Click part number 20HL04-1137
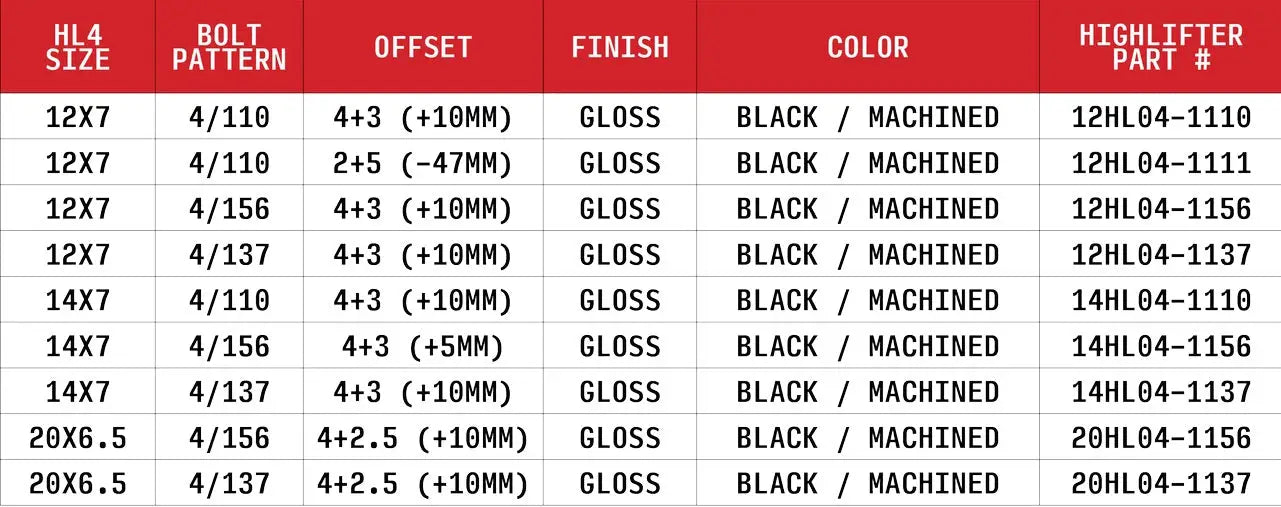Image resolution: width=1281 pixels, height=507 pixels. [x=1161, y=484]
